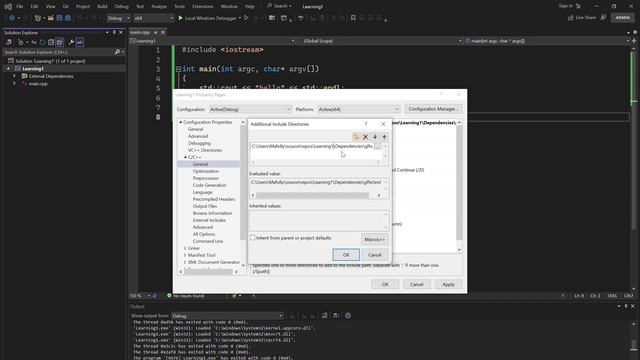The width and height of the screenshot is (640, 360).
Task: Click OK in Additional Include Directories dialog
Action: (346, 255)
